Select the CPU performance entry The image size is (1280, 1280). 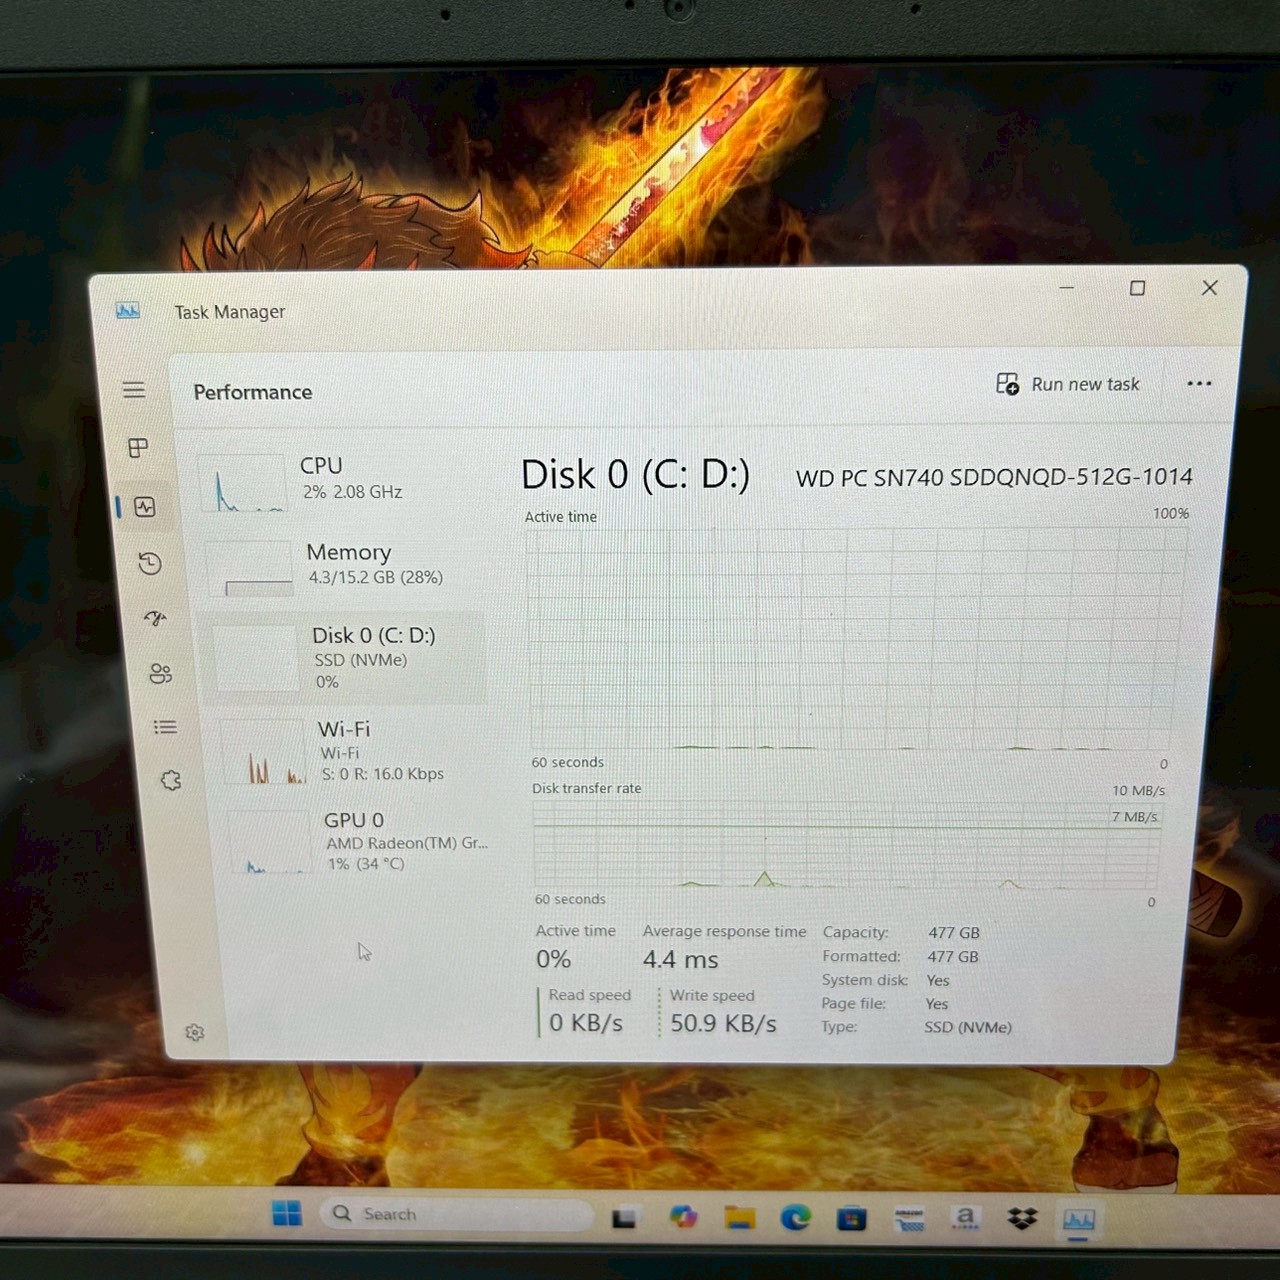pyautogui.click(x=340, y=482)
